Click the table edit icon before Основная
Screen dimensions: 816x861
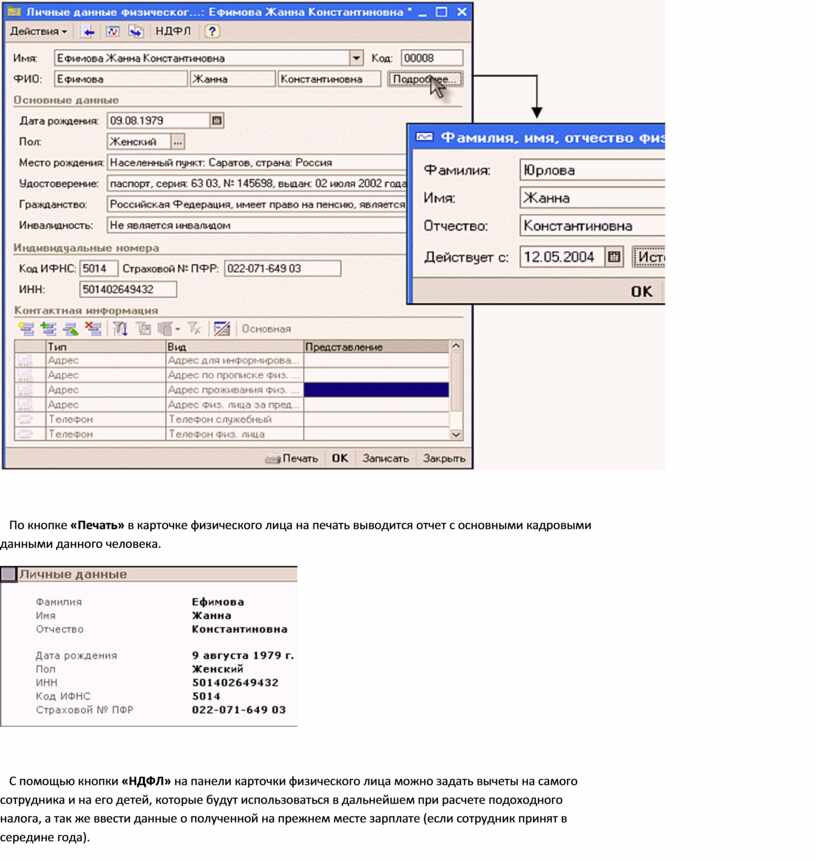tap(222, 329)
